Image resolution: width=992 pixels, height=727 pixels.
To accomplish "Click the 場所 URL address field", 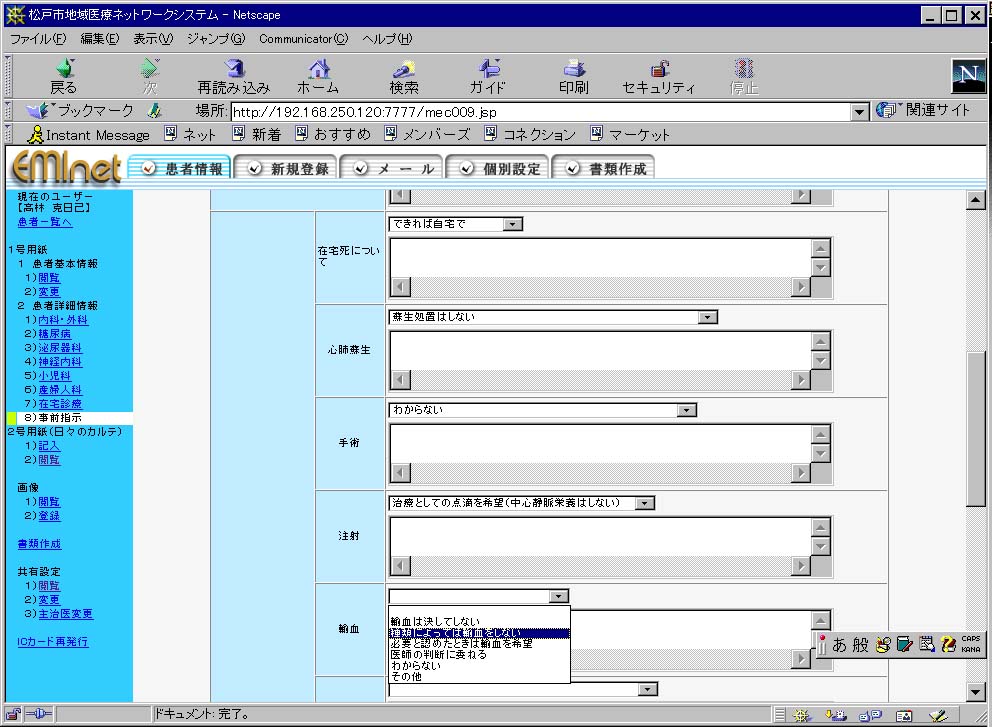I will [540, 112].
